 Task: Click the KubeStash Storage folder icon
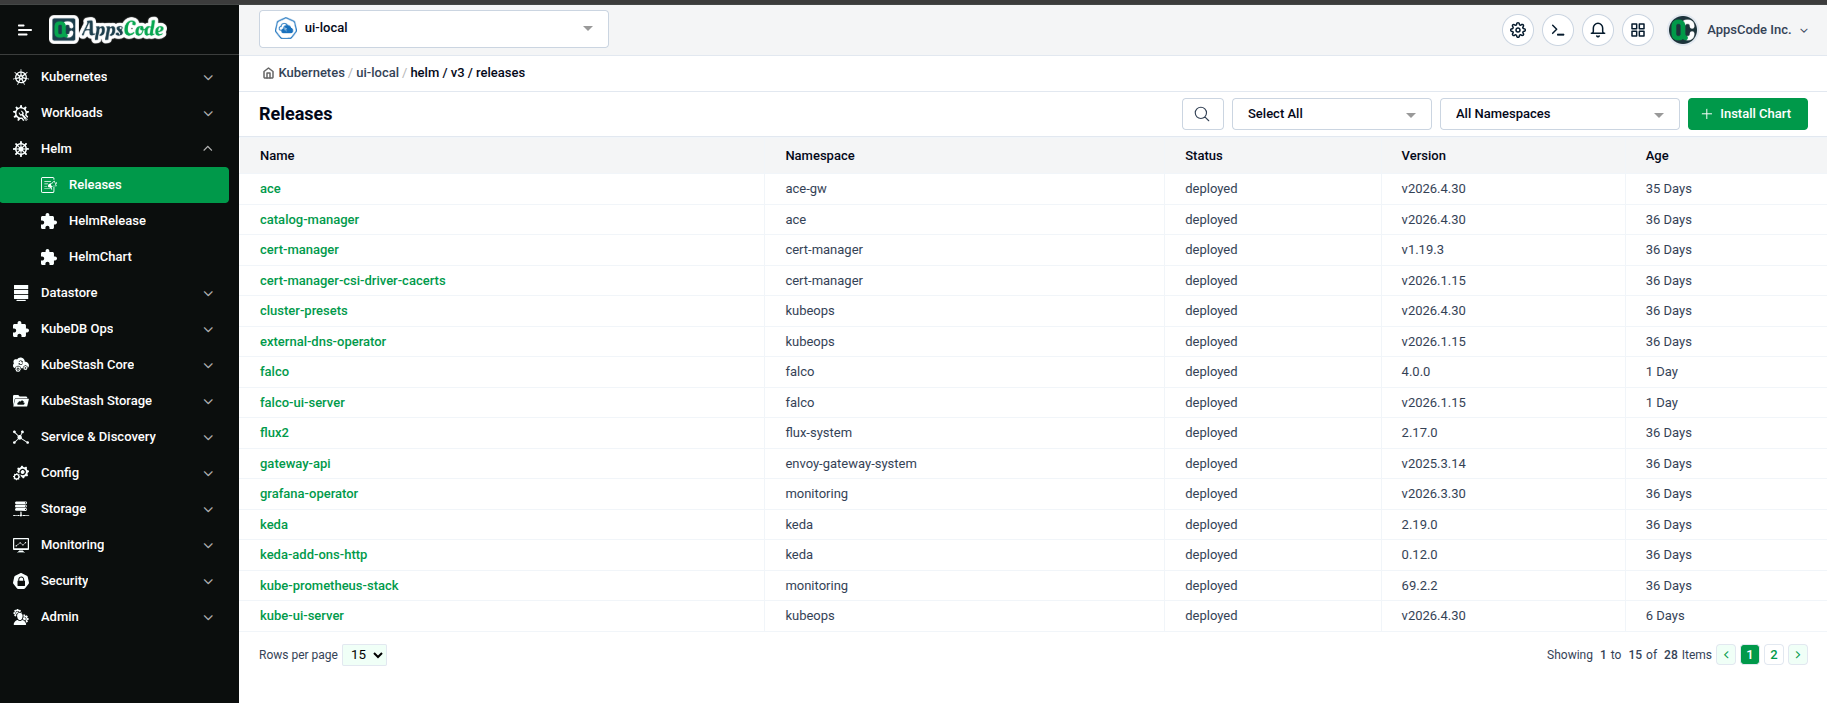[21, 401]
